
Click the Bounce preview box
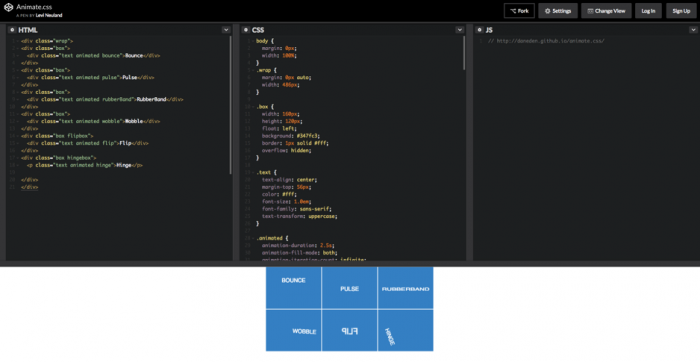point(293,288)
